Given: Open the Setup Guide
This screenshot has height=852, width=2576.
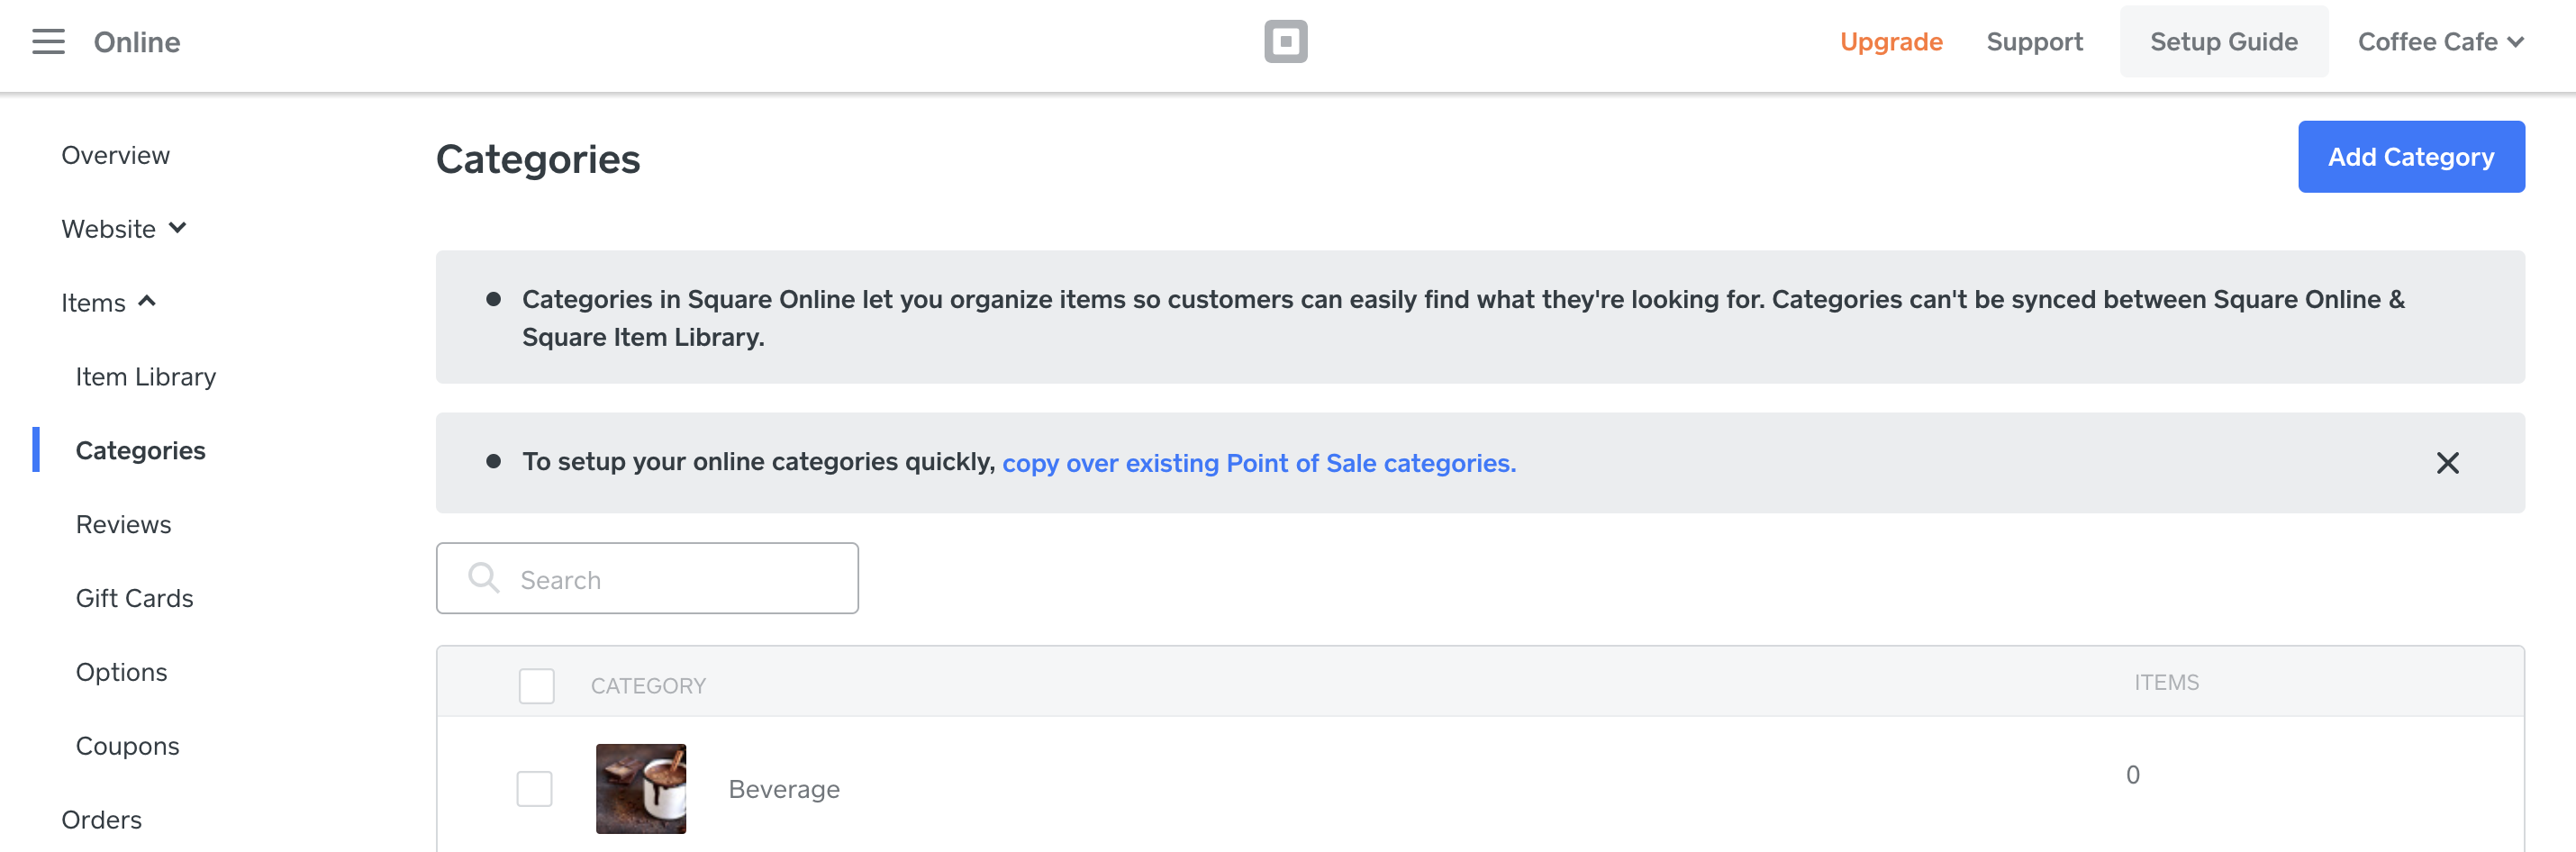Looking at the screenshot, I should (x=2223, y=42).
